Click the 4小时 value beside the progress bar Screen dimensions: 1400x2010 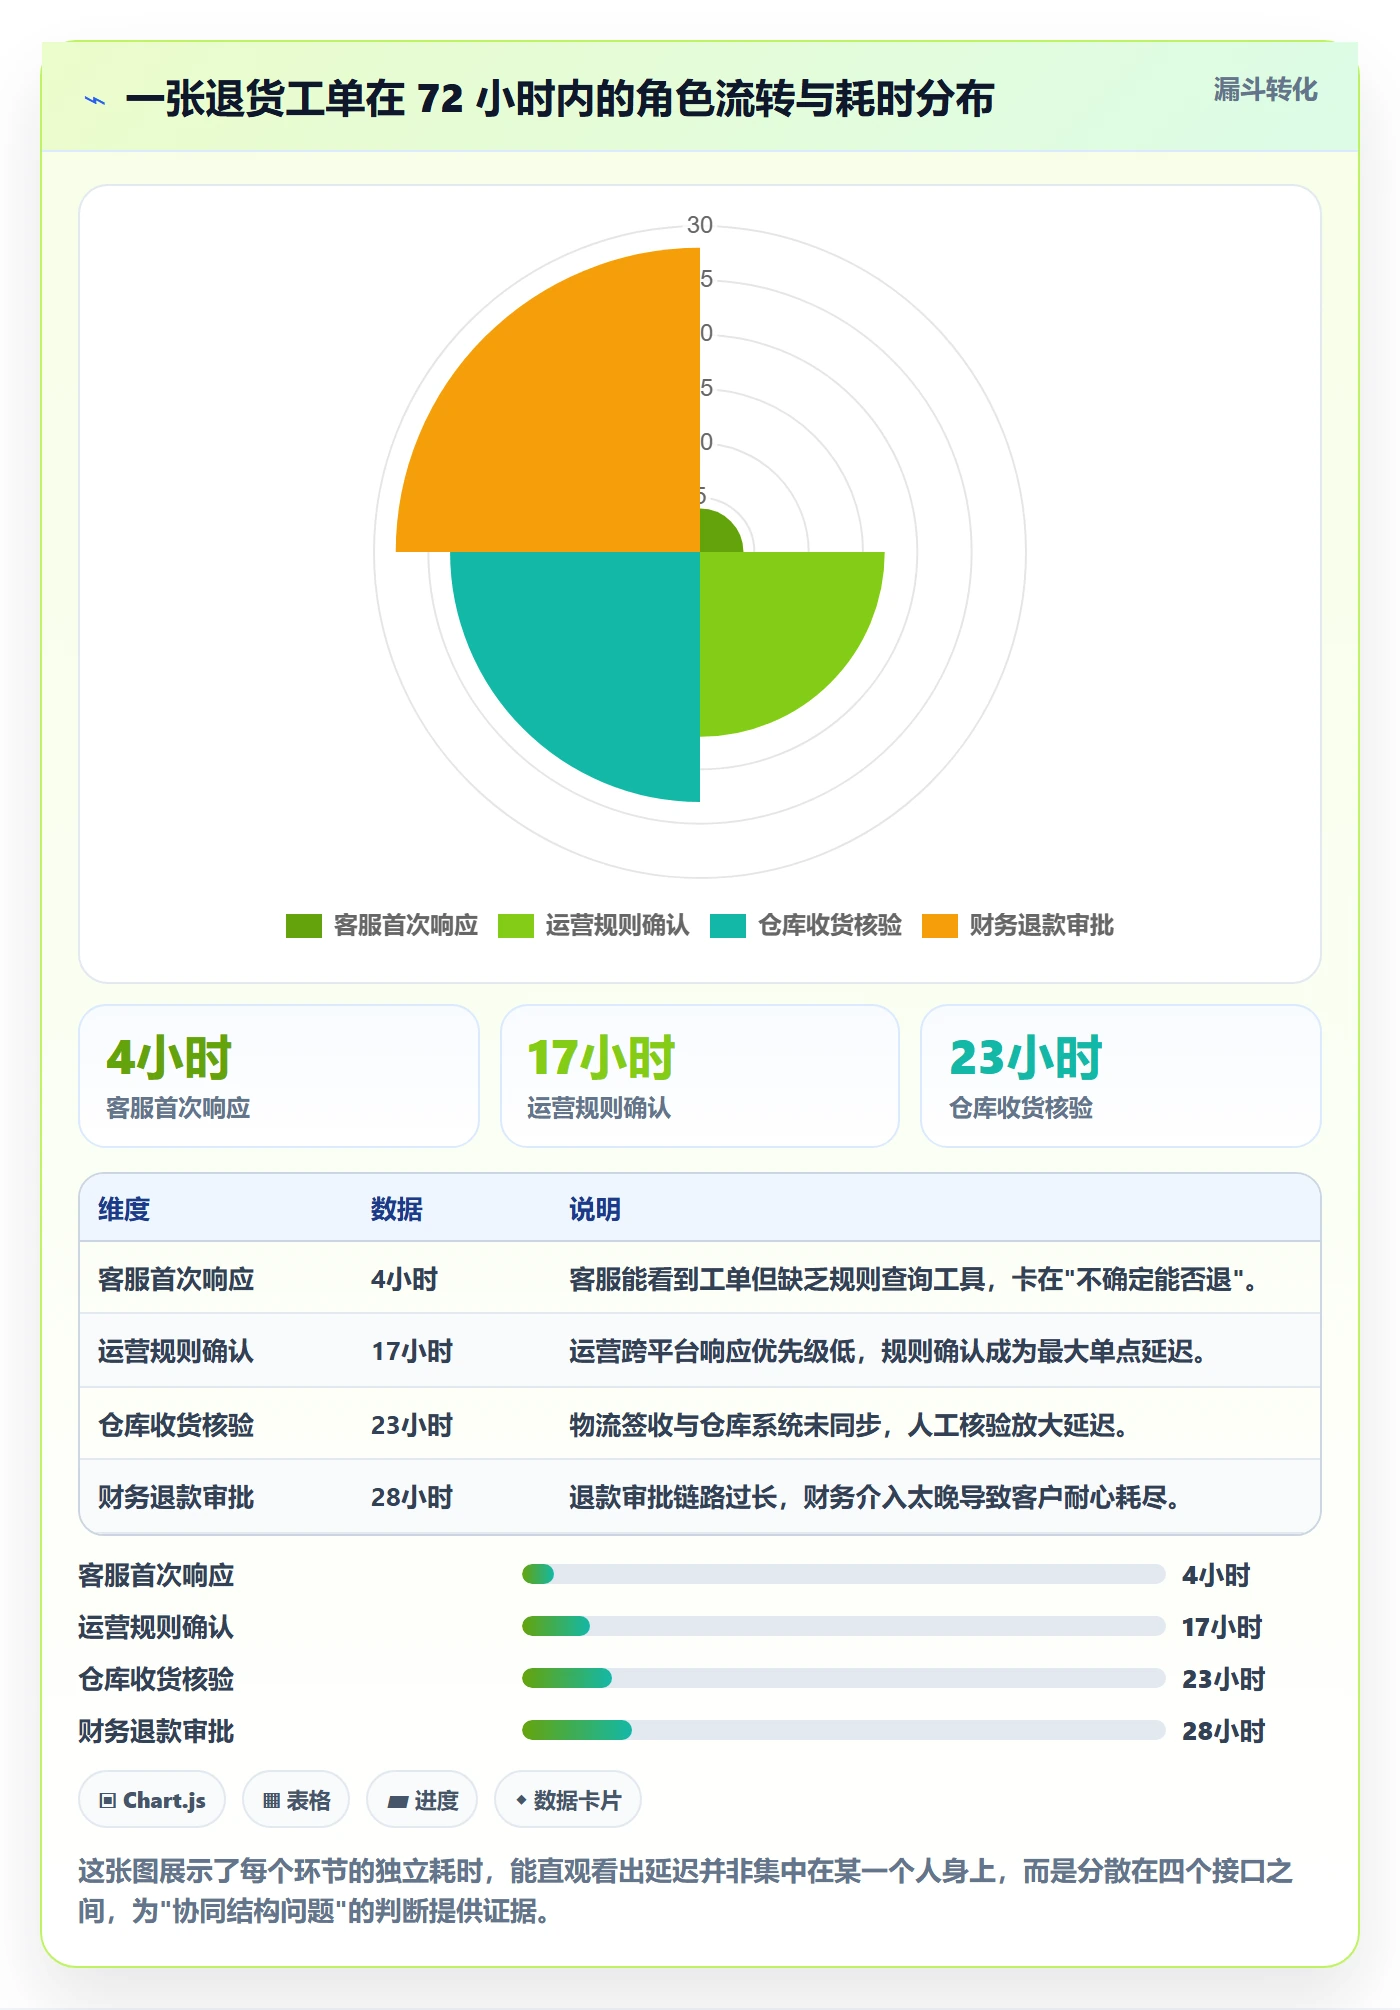[1216, 1575]
